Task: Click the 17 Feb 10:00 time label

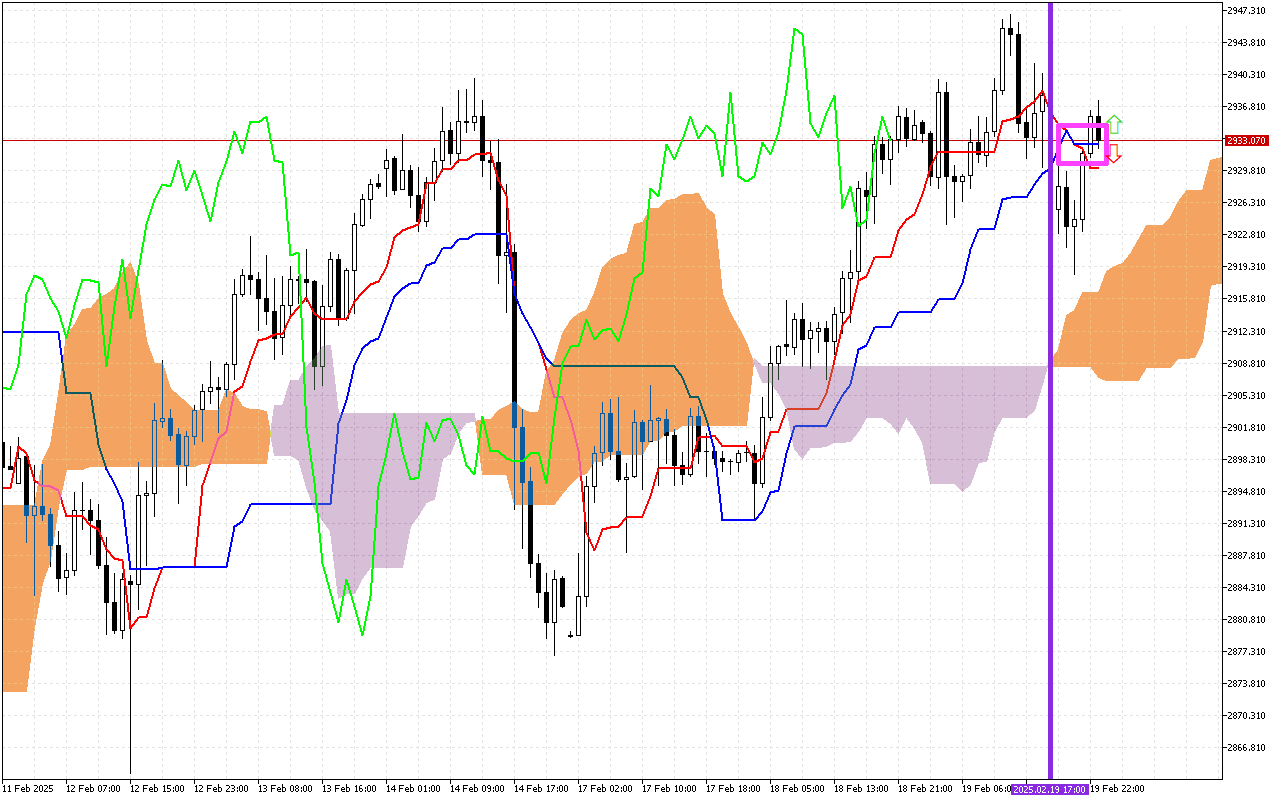Action: [x=670, y=789]
